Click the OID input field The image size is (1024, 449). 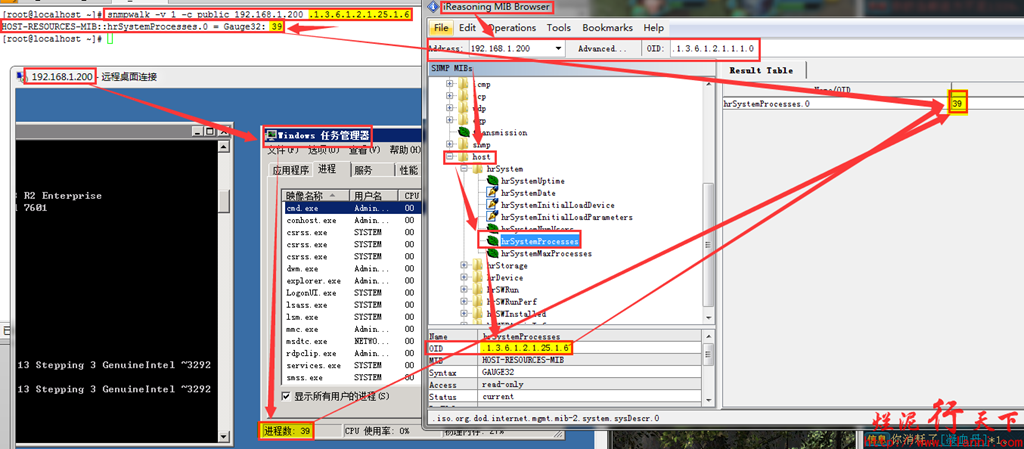pyautogui.click(x=713, y=48)
